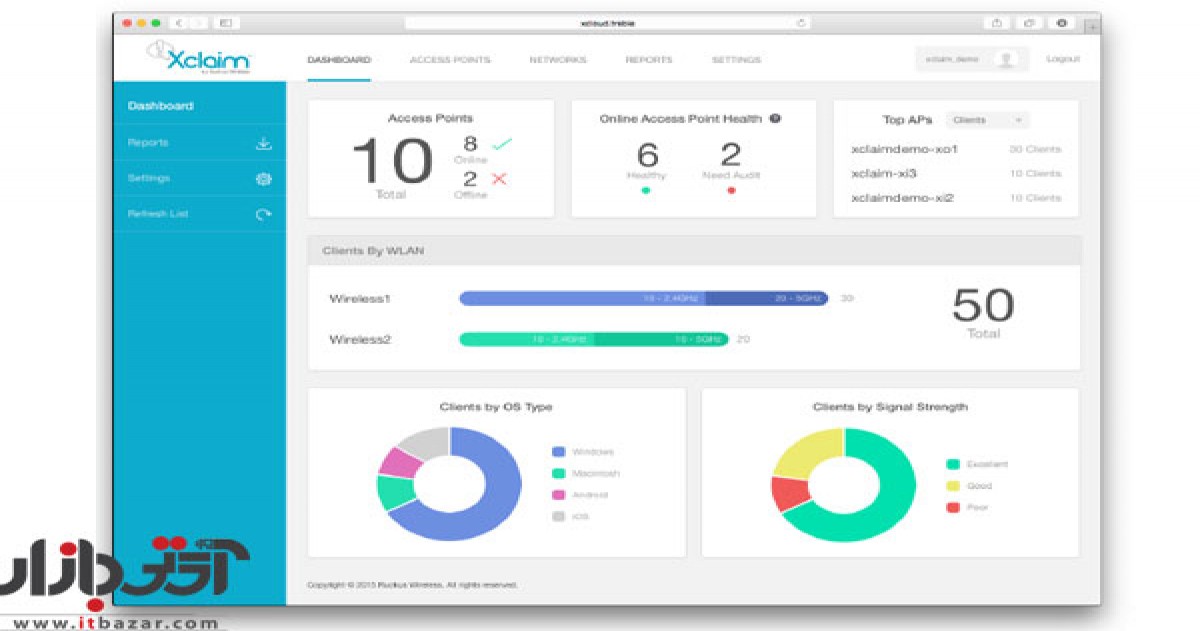Open Settings in the sidebar

[x=149, y=178]
